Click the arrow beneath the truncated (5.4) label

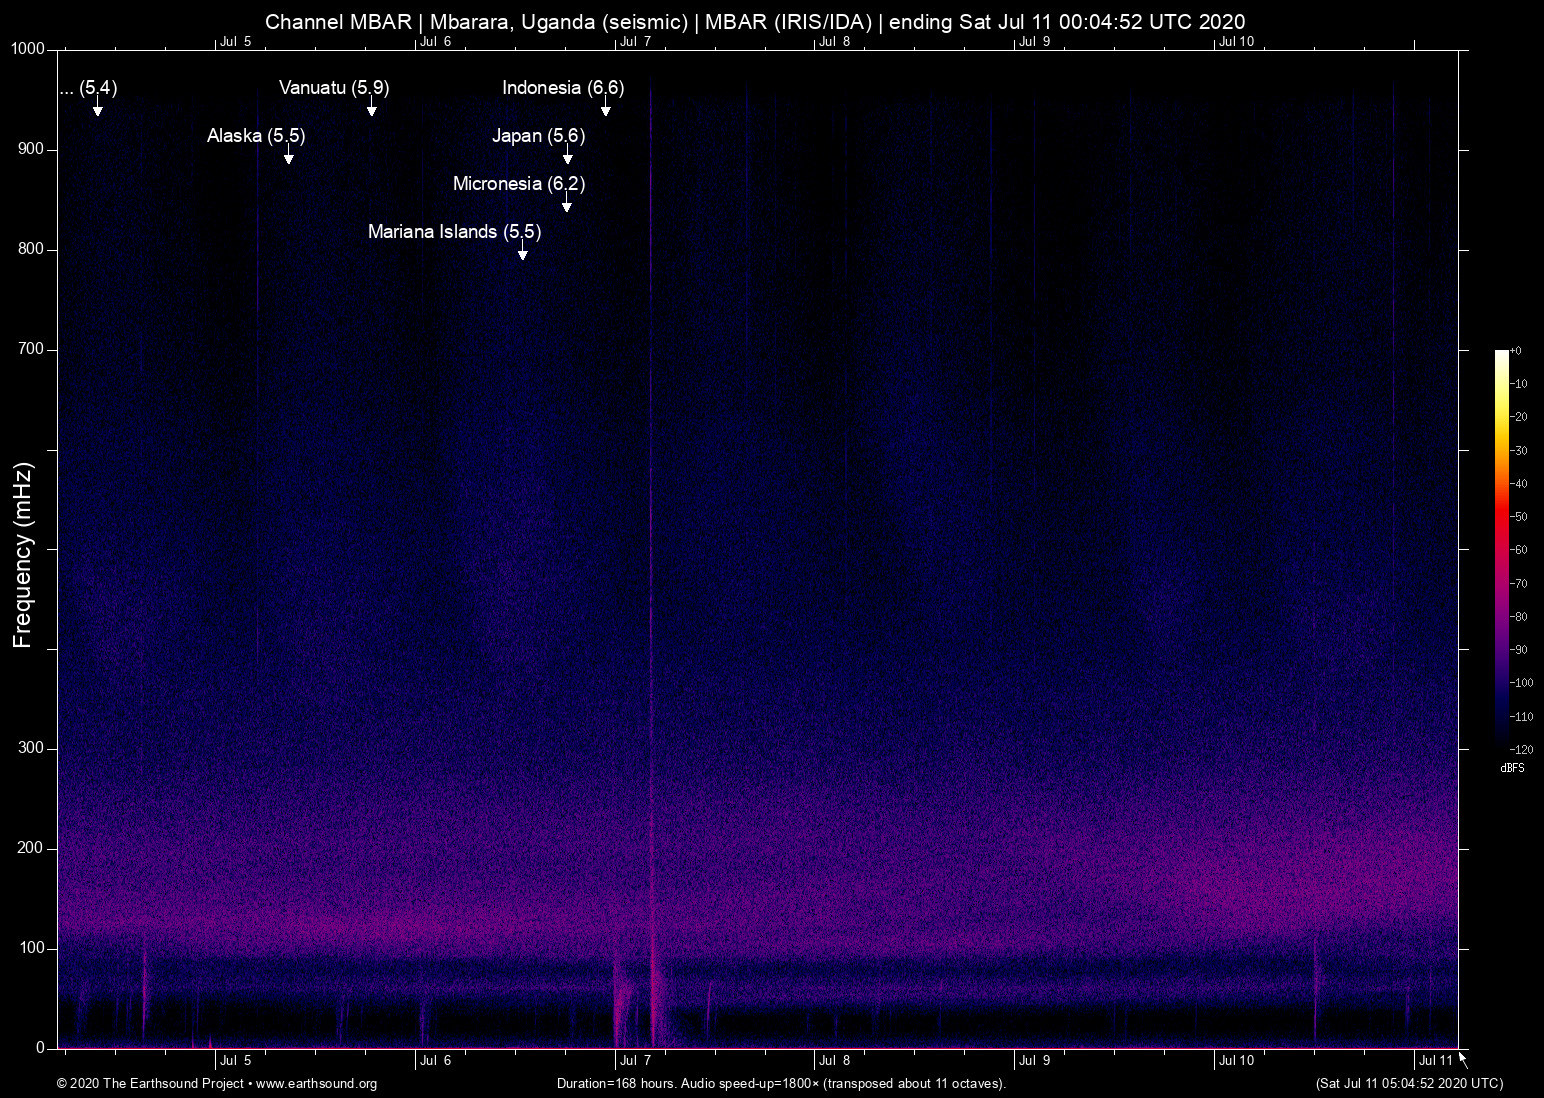pyautogui.click(x=97, y=108)
